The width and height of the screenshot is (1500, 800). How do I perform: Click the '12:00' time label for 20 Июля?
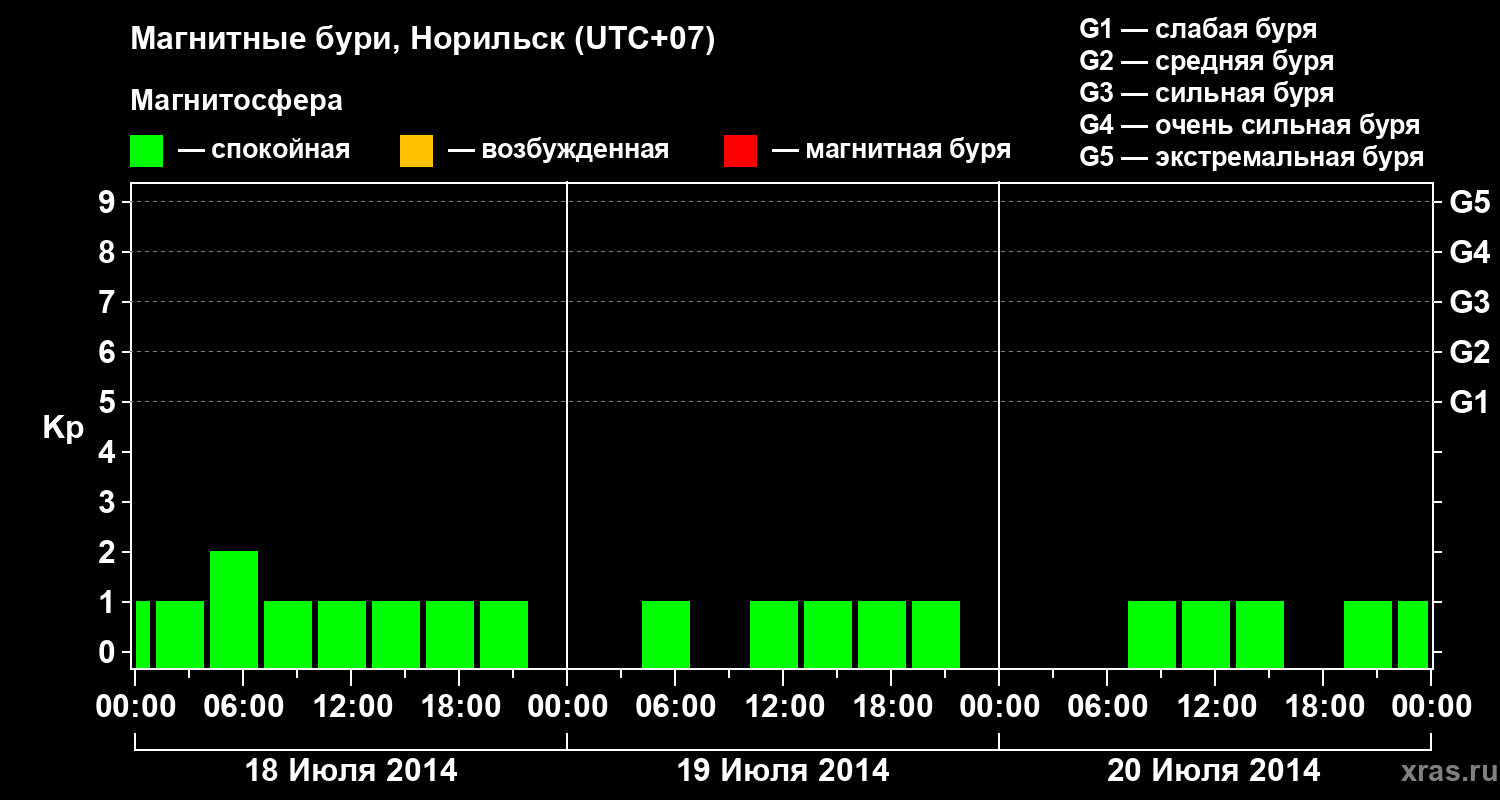pos(1215,707)
